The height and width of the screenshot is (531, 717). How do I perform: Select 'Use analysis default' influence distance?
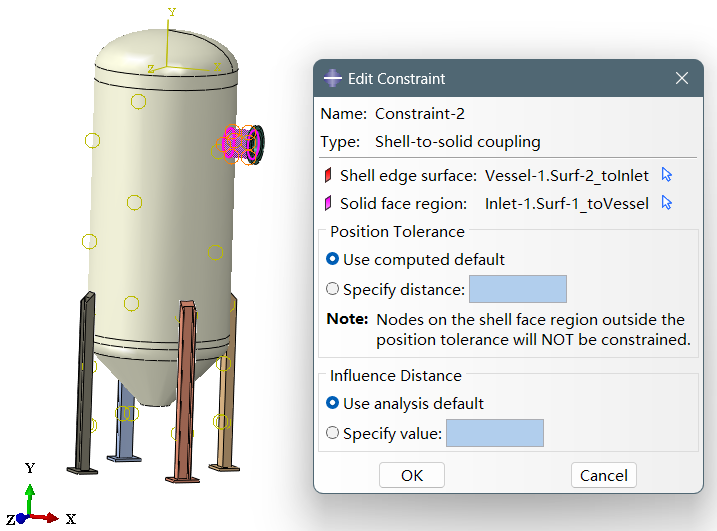click(x=332, y=403)
